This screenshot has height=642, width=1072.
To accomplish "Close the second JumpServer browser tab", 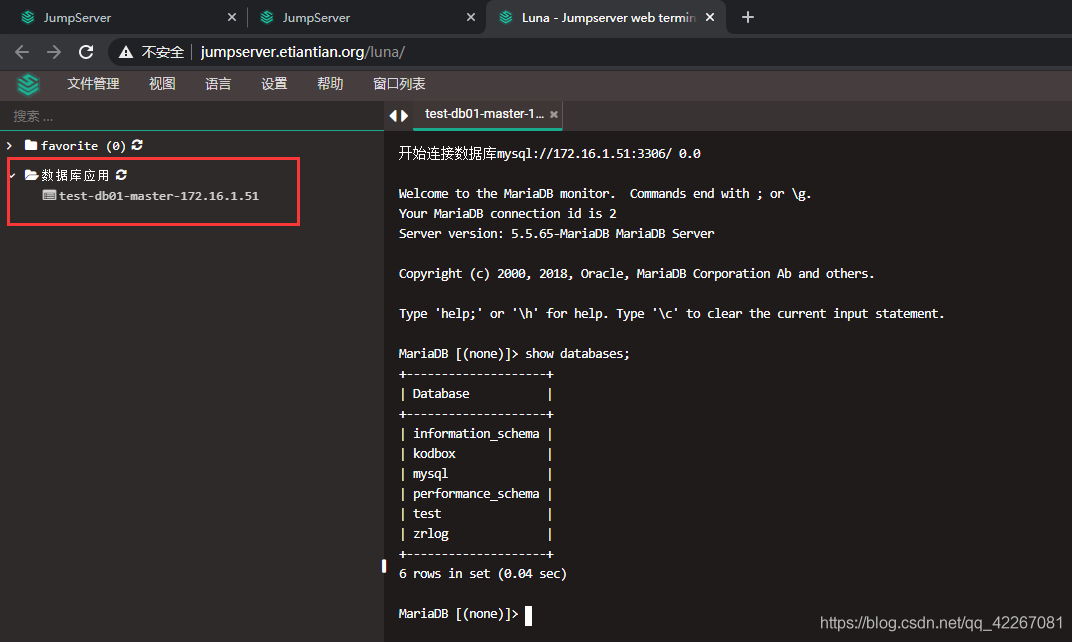I will [471, 17].
